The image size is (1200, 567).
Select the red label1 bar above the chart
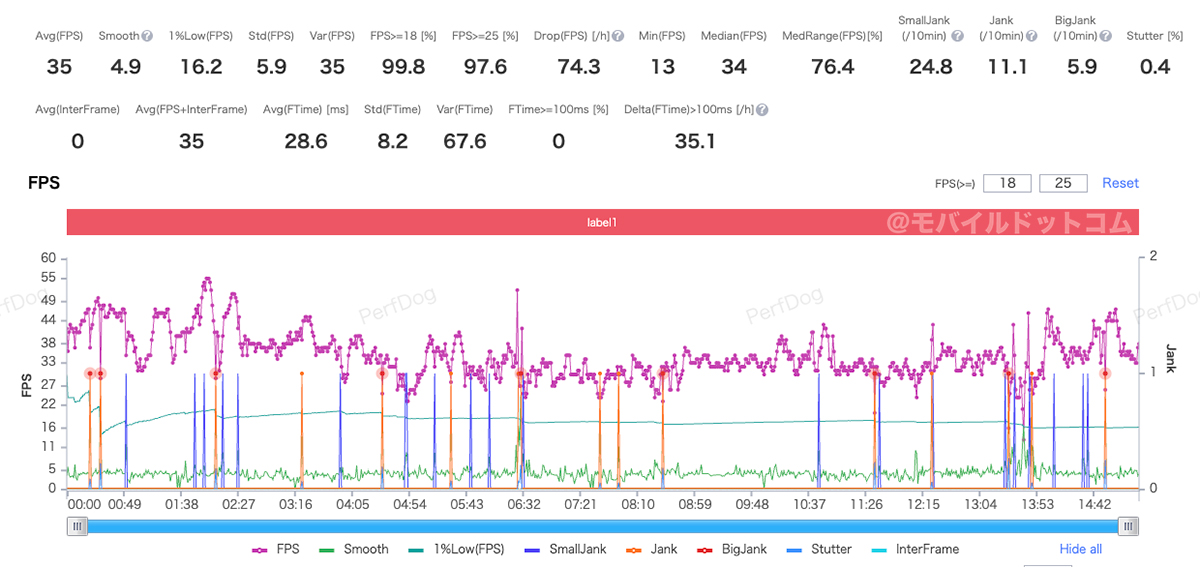pyautogui.click(x=602, y=222)
